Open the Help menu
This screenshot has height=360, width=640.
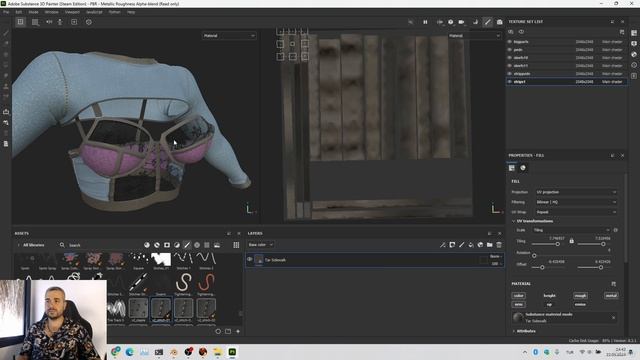131,12
